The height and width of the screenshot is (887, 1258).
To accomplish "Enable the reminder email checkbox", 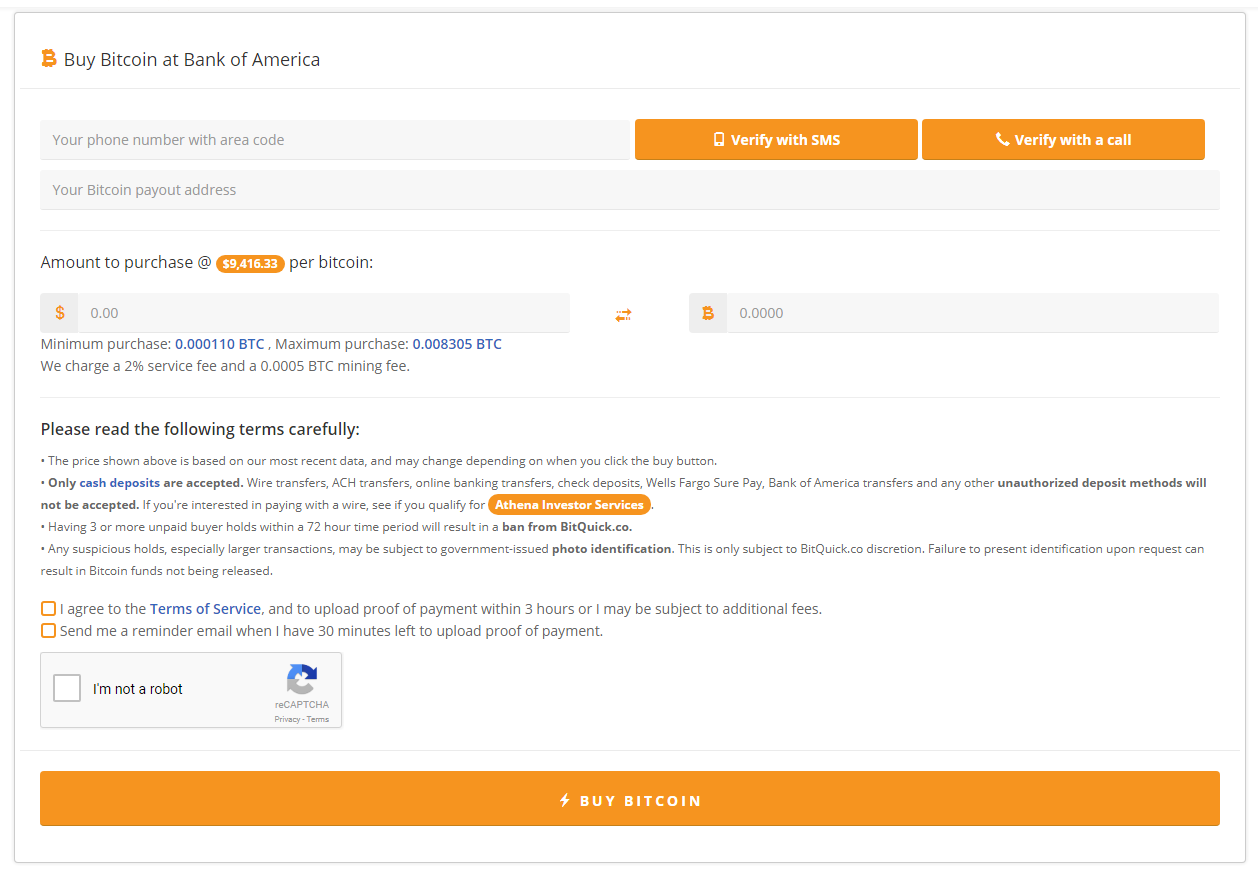I will point(48,630).
